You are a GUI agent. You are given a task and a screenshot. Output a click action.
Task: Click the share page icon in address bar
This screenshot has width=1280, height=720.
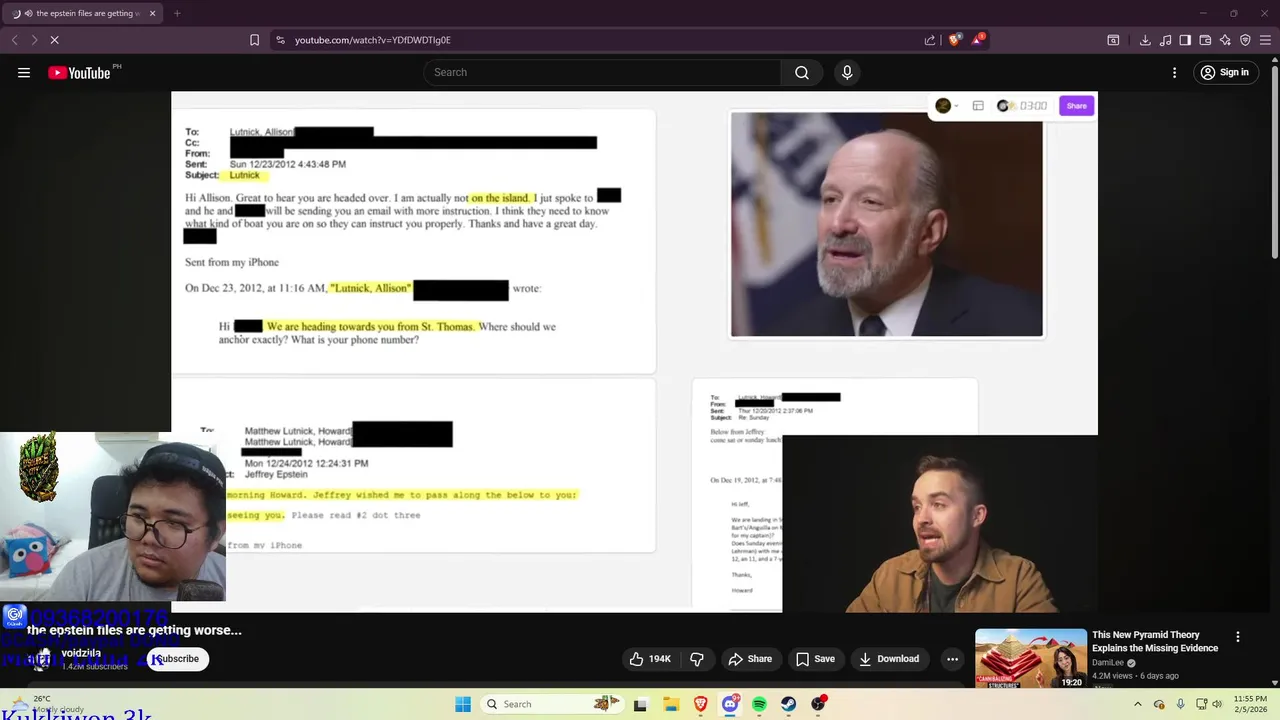pyautogui.click(x=930, y=40)
